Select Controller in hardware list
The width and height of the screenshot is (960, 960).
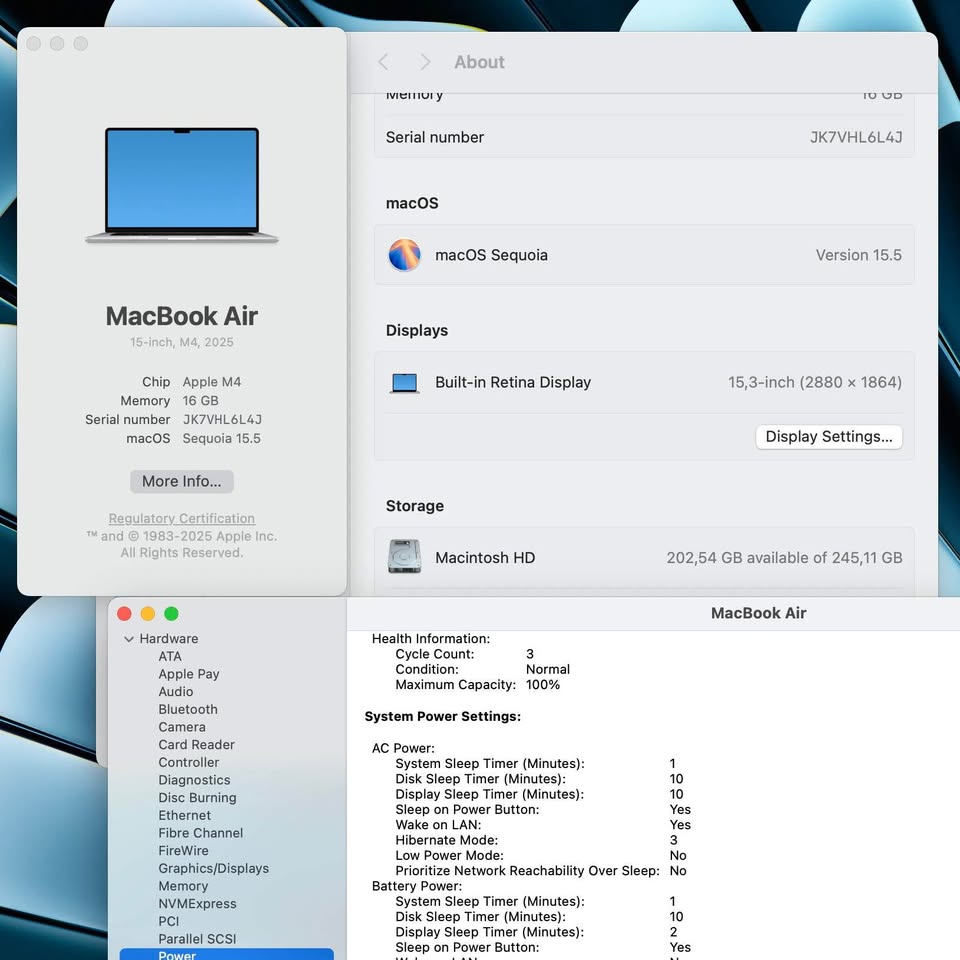point(189,763)
